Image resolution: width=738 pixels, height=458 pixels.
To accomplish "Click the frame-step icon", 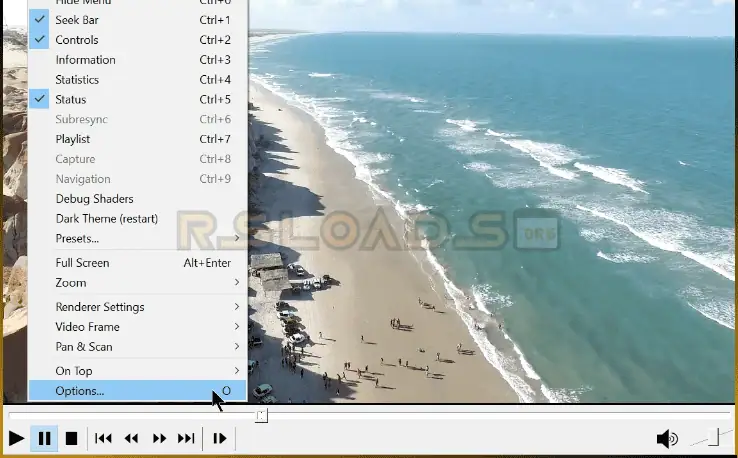I will point(219,438).
